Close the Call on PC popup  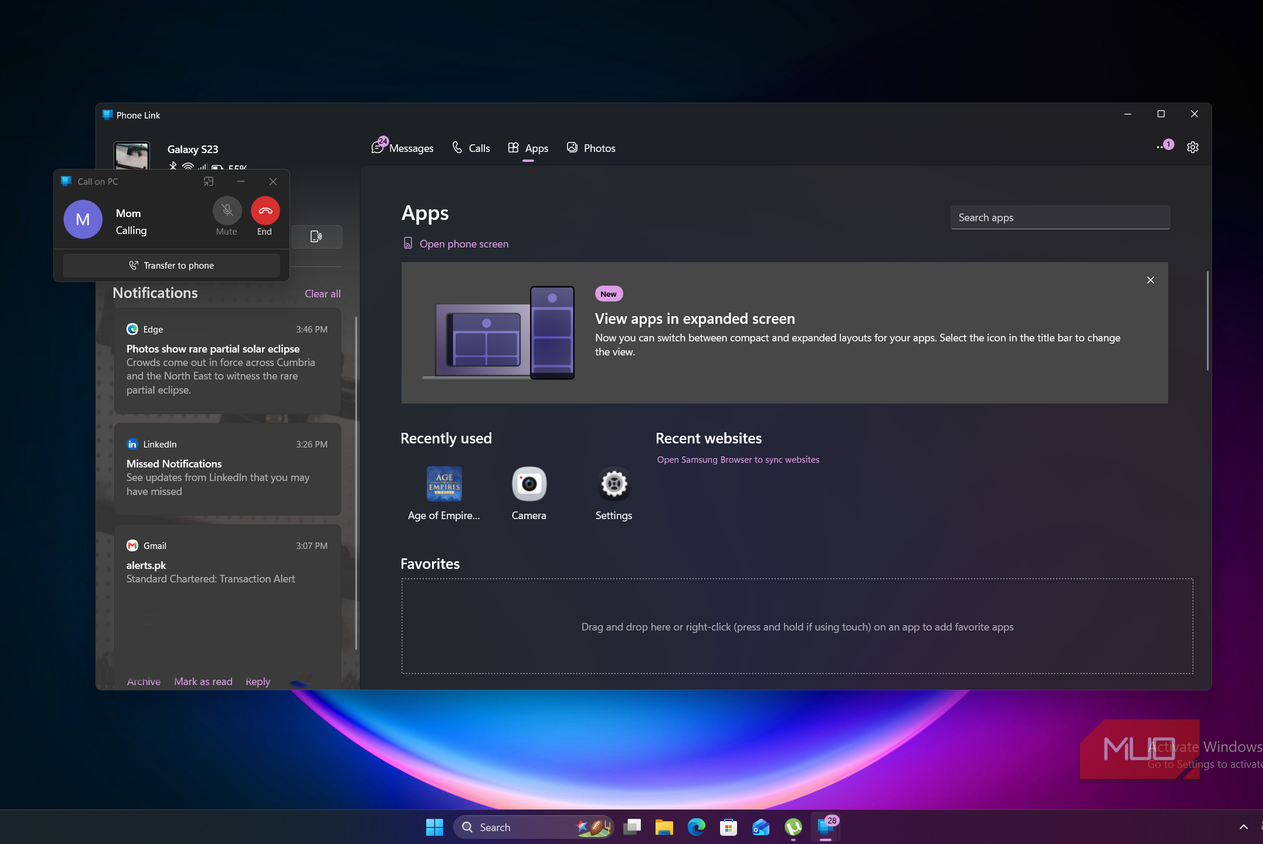(x=273, y=182)
